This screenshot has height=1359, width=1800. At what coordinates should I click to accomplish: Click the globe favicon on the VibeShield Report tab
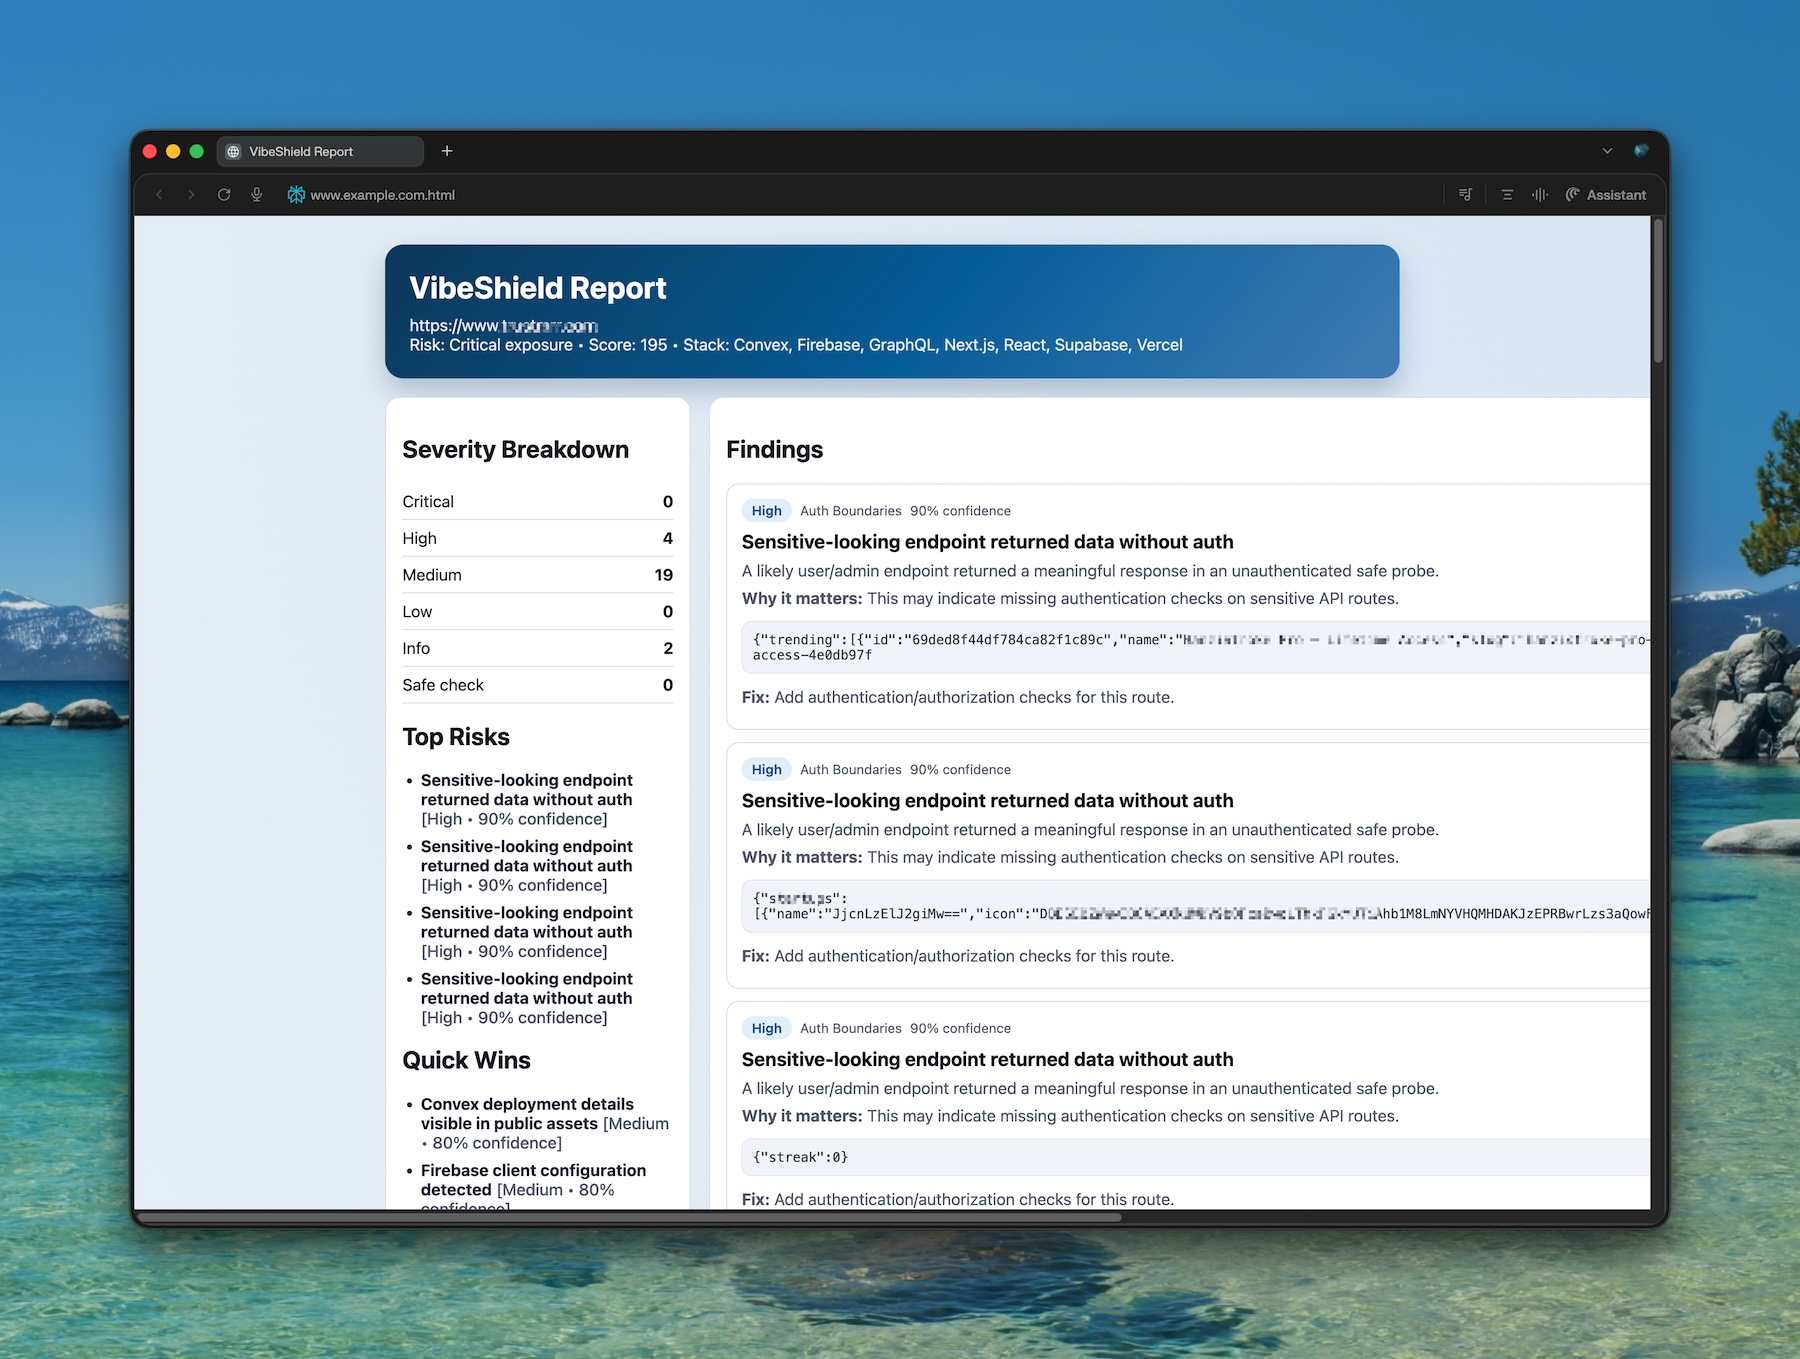pos(233,151)
